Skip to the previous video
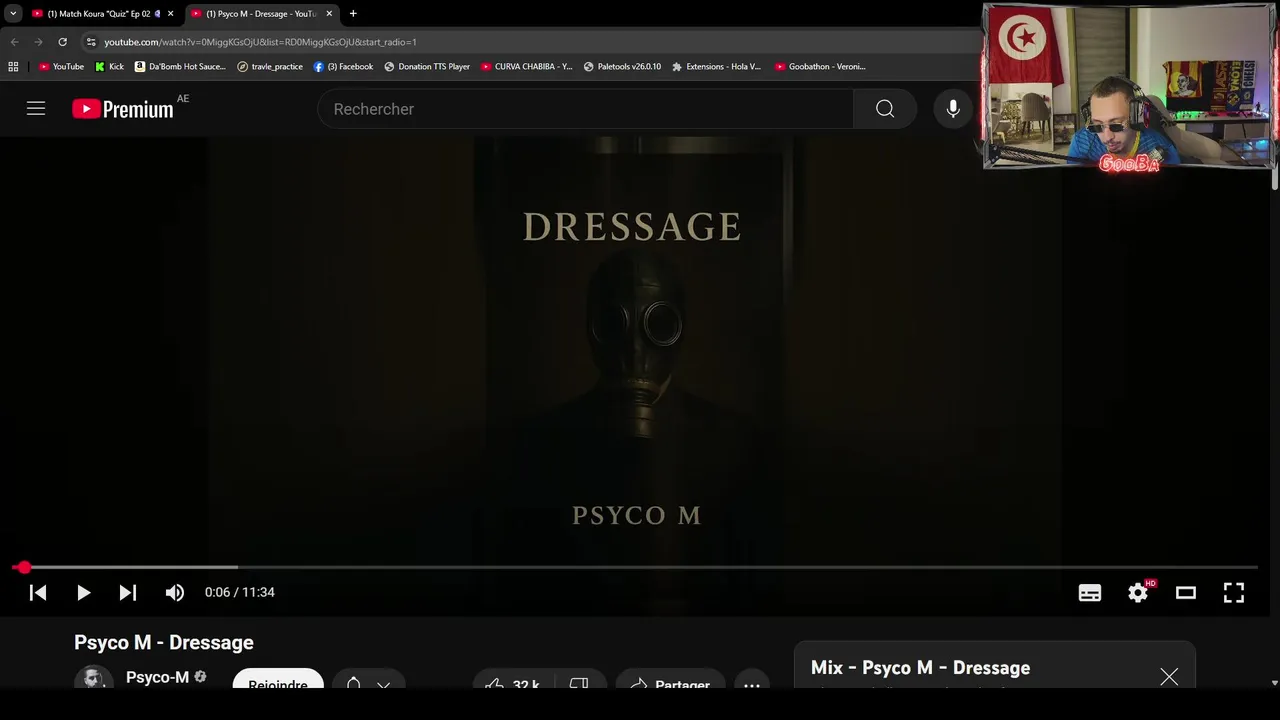The height and width of the screenshot is (720, 1280). (38, 593)
